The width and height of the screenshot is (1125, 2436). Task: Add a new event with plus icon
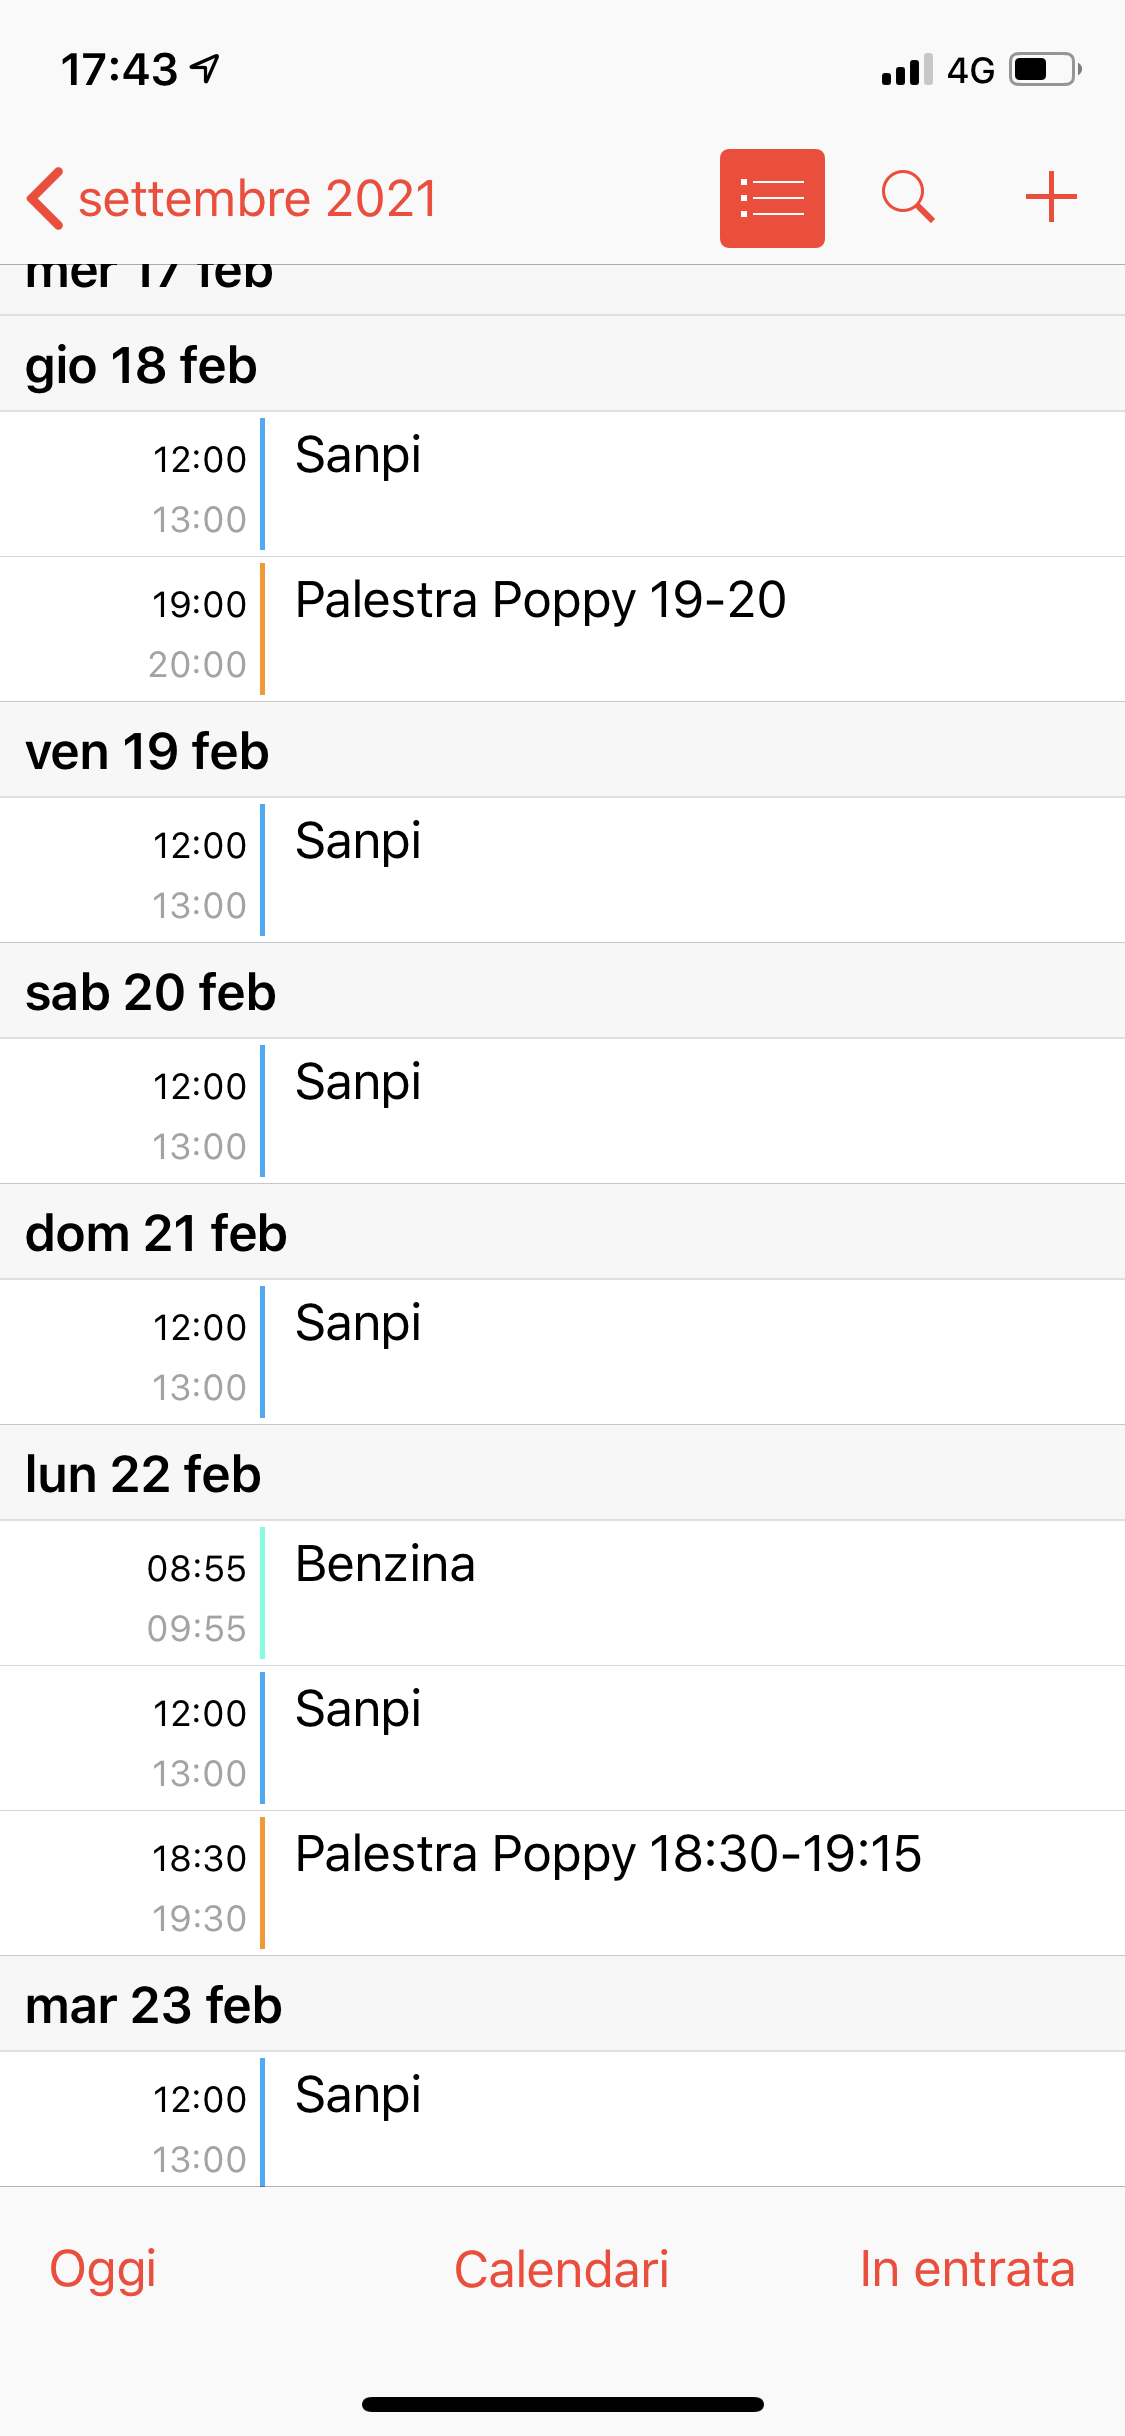1050,196
